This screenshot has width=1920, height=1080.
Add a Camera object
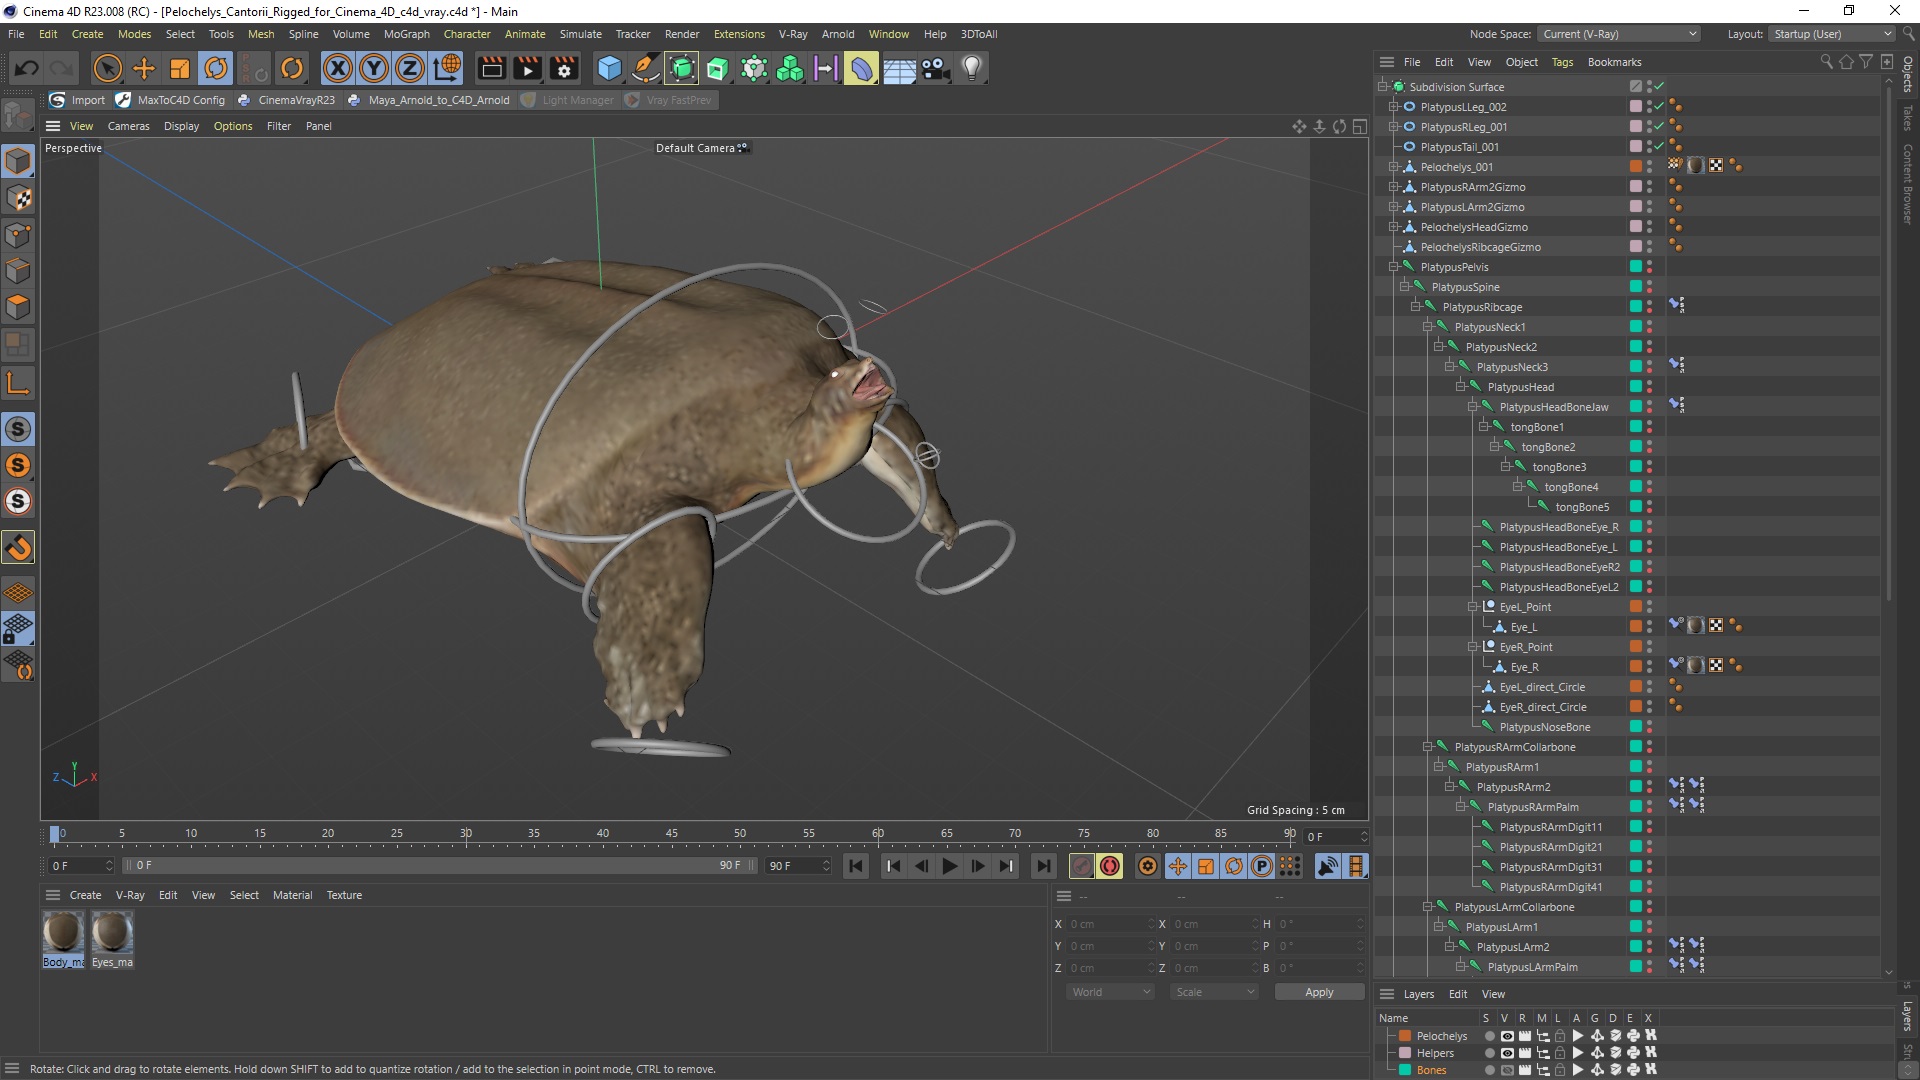935,68
